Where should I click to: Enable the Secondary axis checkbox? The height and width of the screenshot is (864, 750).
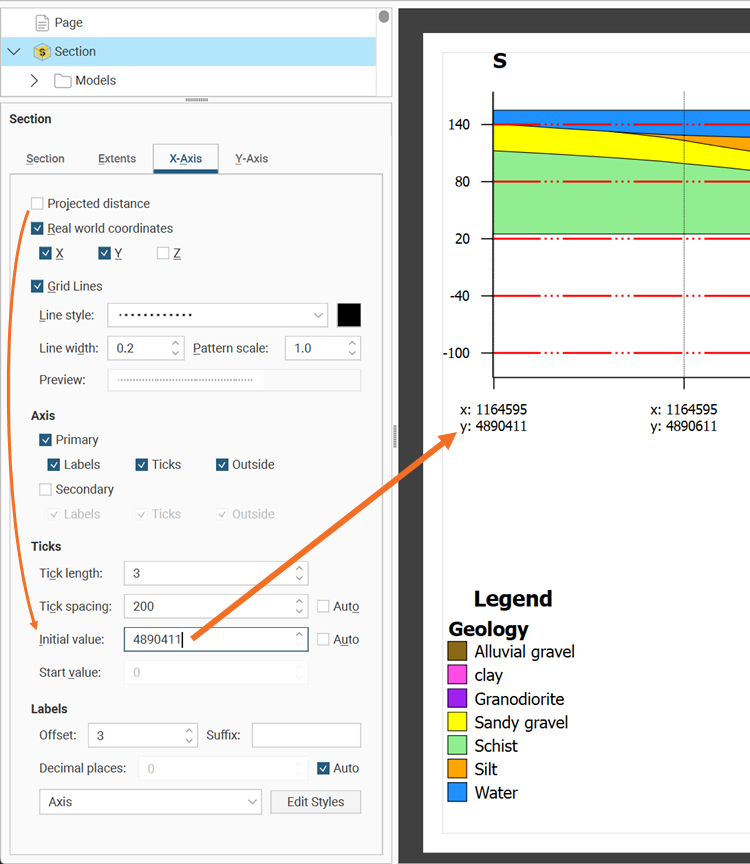tap(45, 490)
